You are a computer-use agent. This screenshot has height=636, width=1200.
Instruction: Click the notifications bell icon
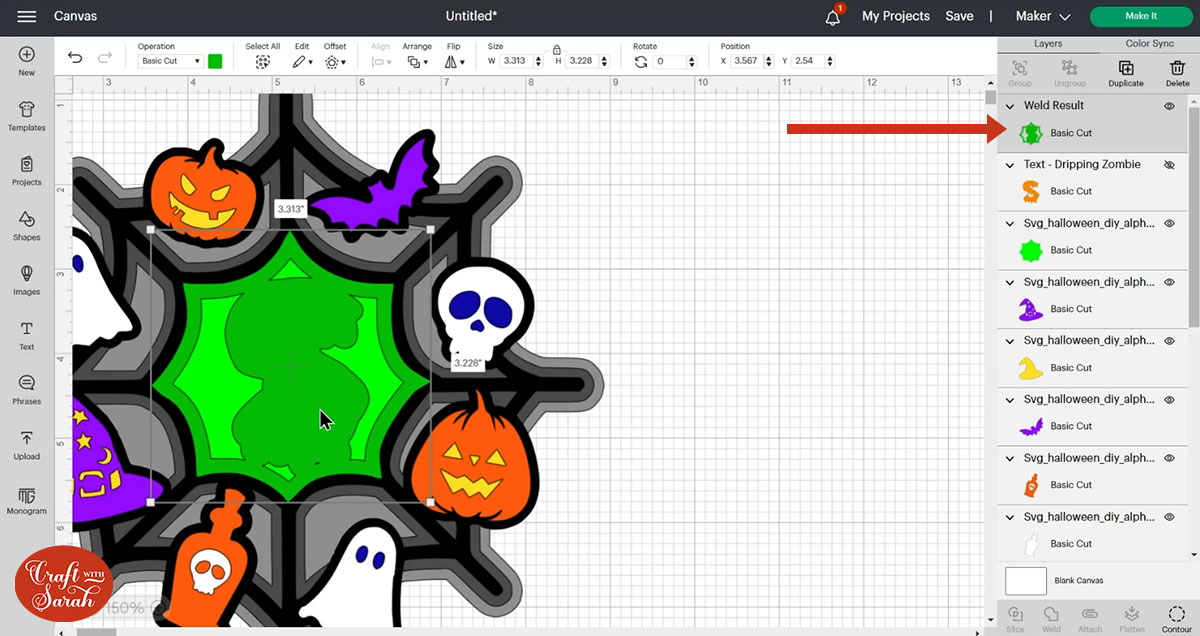pyautogui.click(x=833, y=16)
